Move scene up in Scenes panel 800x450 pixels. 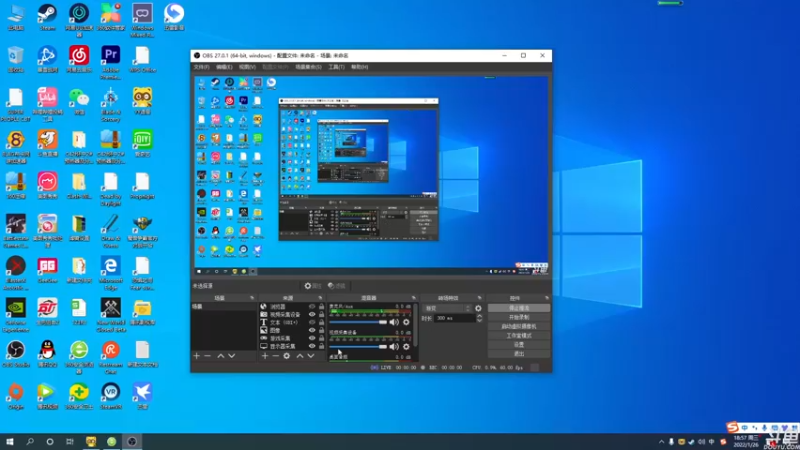[x=220, y=356]
